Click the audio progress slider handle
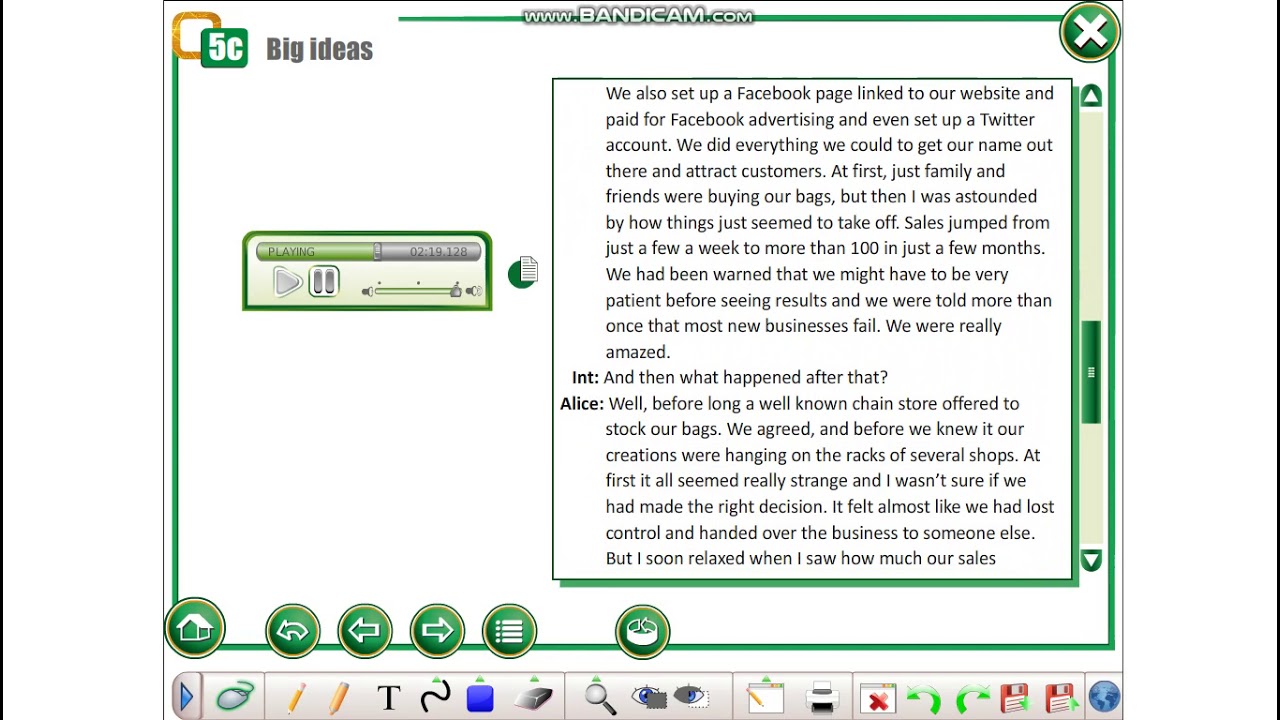The width and height of the screenshot is (1280, 720). (x=377, y=251)
